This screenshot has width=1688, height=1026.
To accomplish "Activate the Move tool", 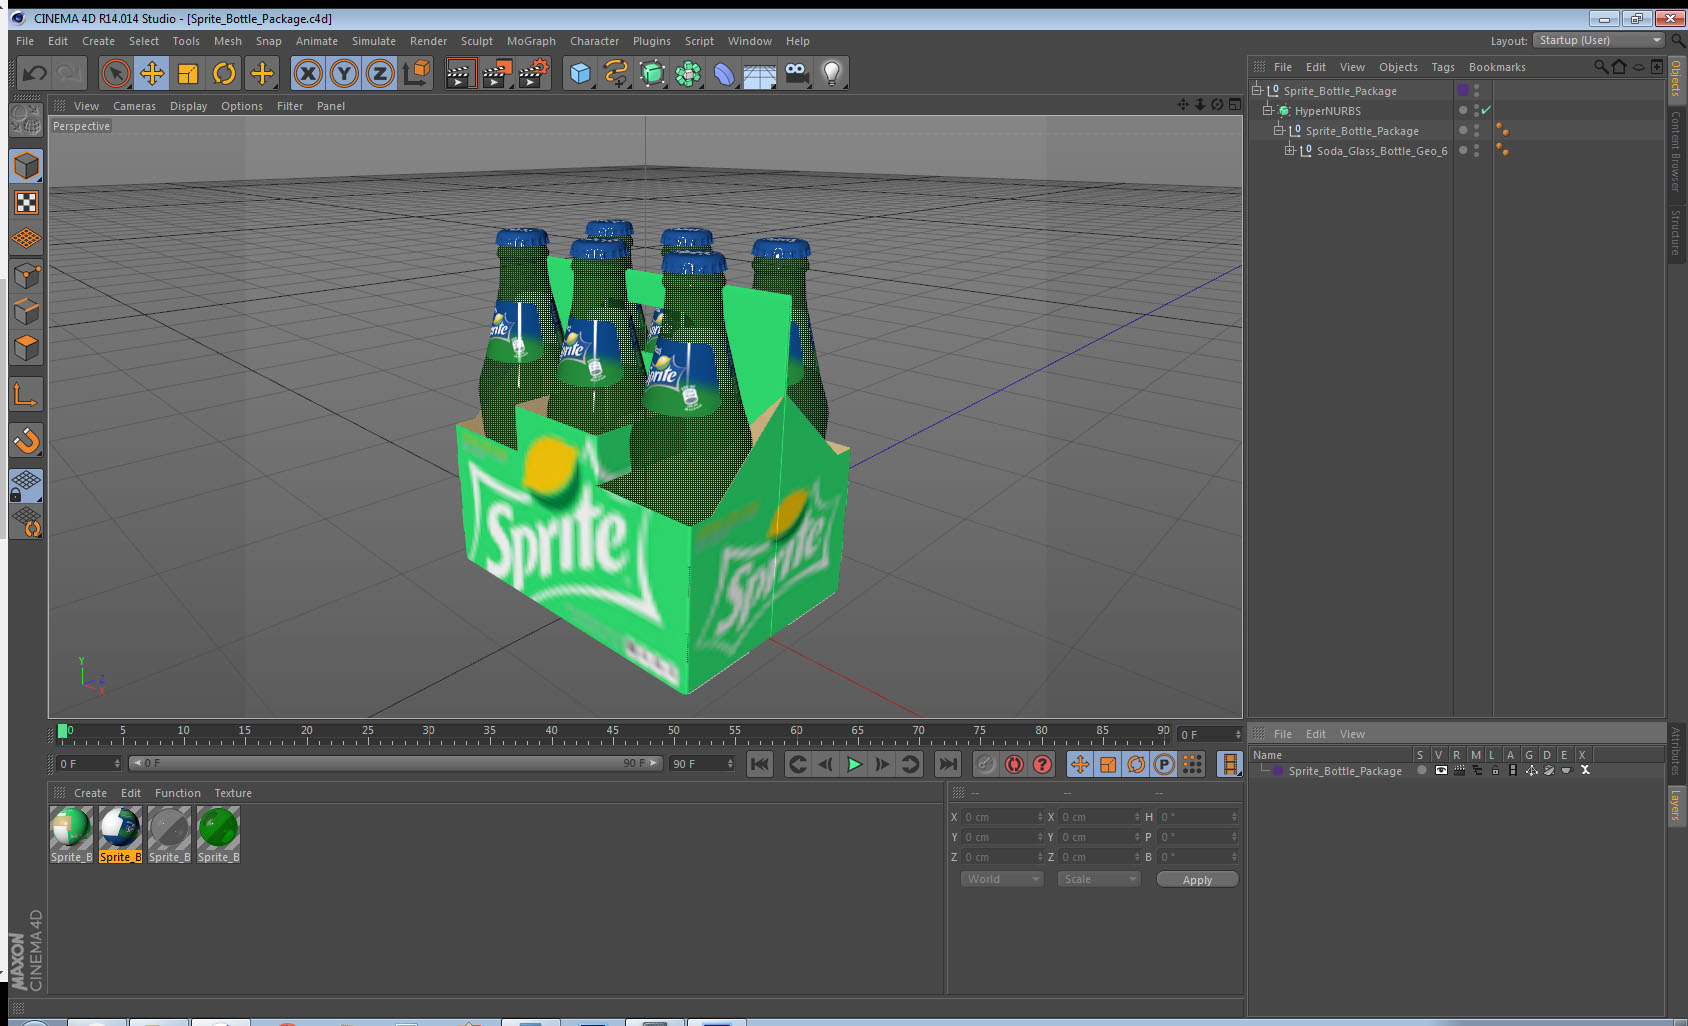I will pyautogui.click(x=152, y=73).
